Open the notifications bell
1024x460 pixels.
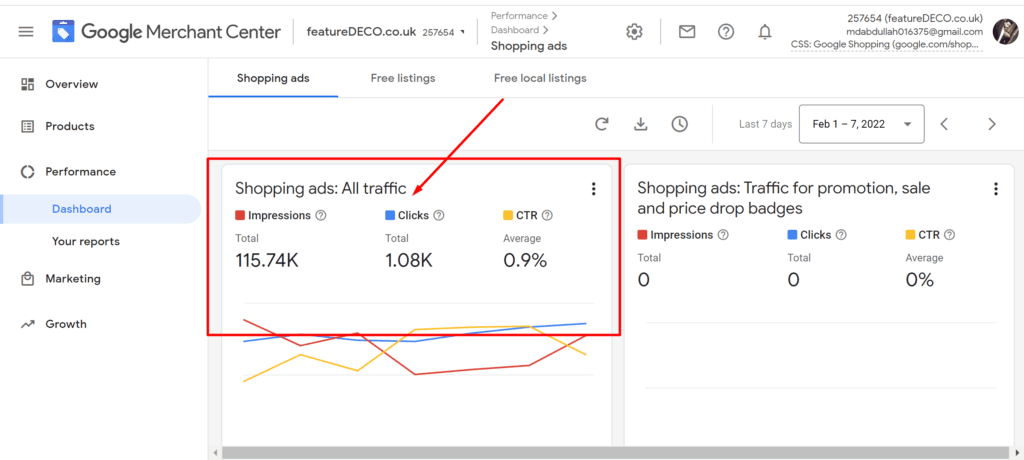(x=765, y=31)
